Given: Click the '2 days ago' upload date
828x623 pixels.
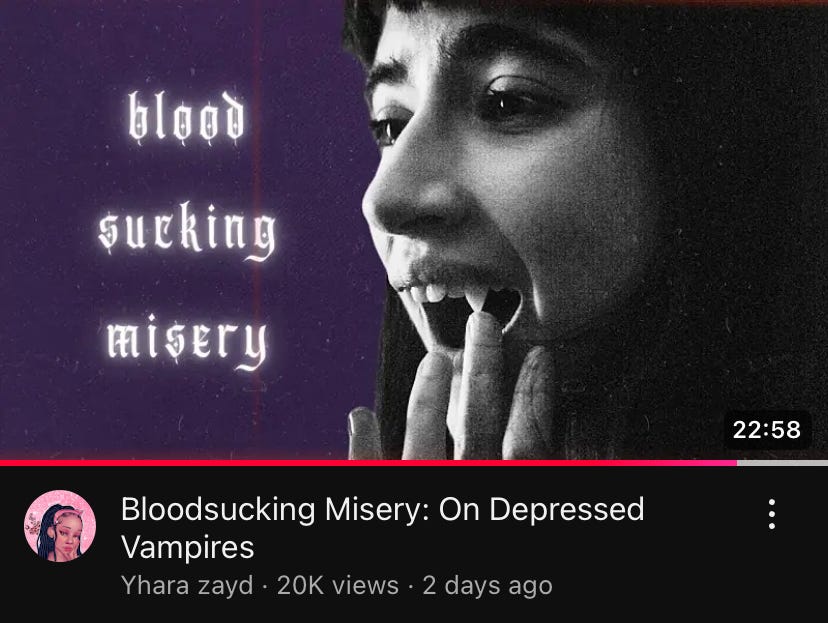Looking at the screenshot, I should [487, 586].
